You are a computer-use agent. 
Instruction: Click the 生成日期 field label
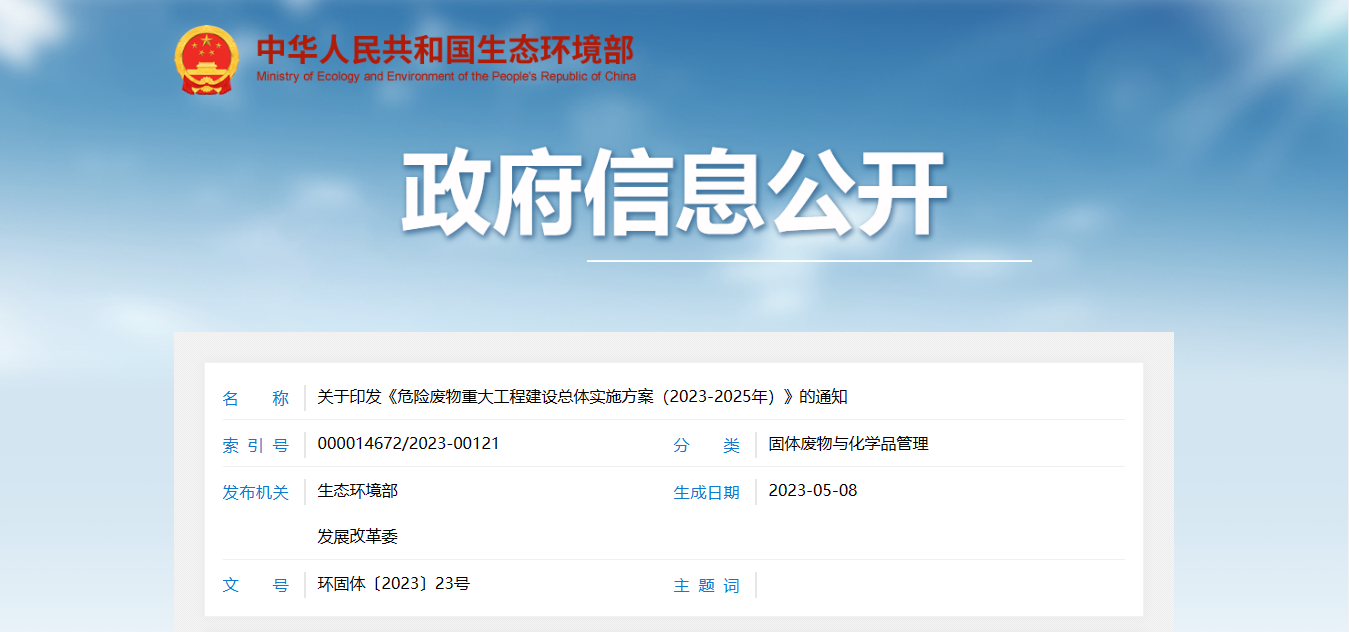(706, 492)
